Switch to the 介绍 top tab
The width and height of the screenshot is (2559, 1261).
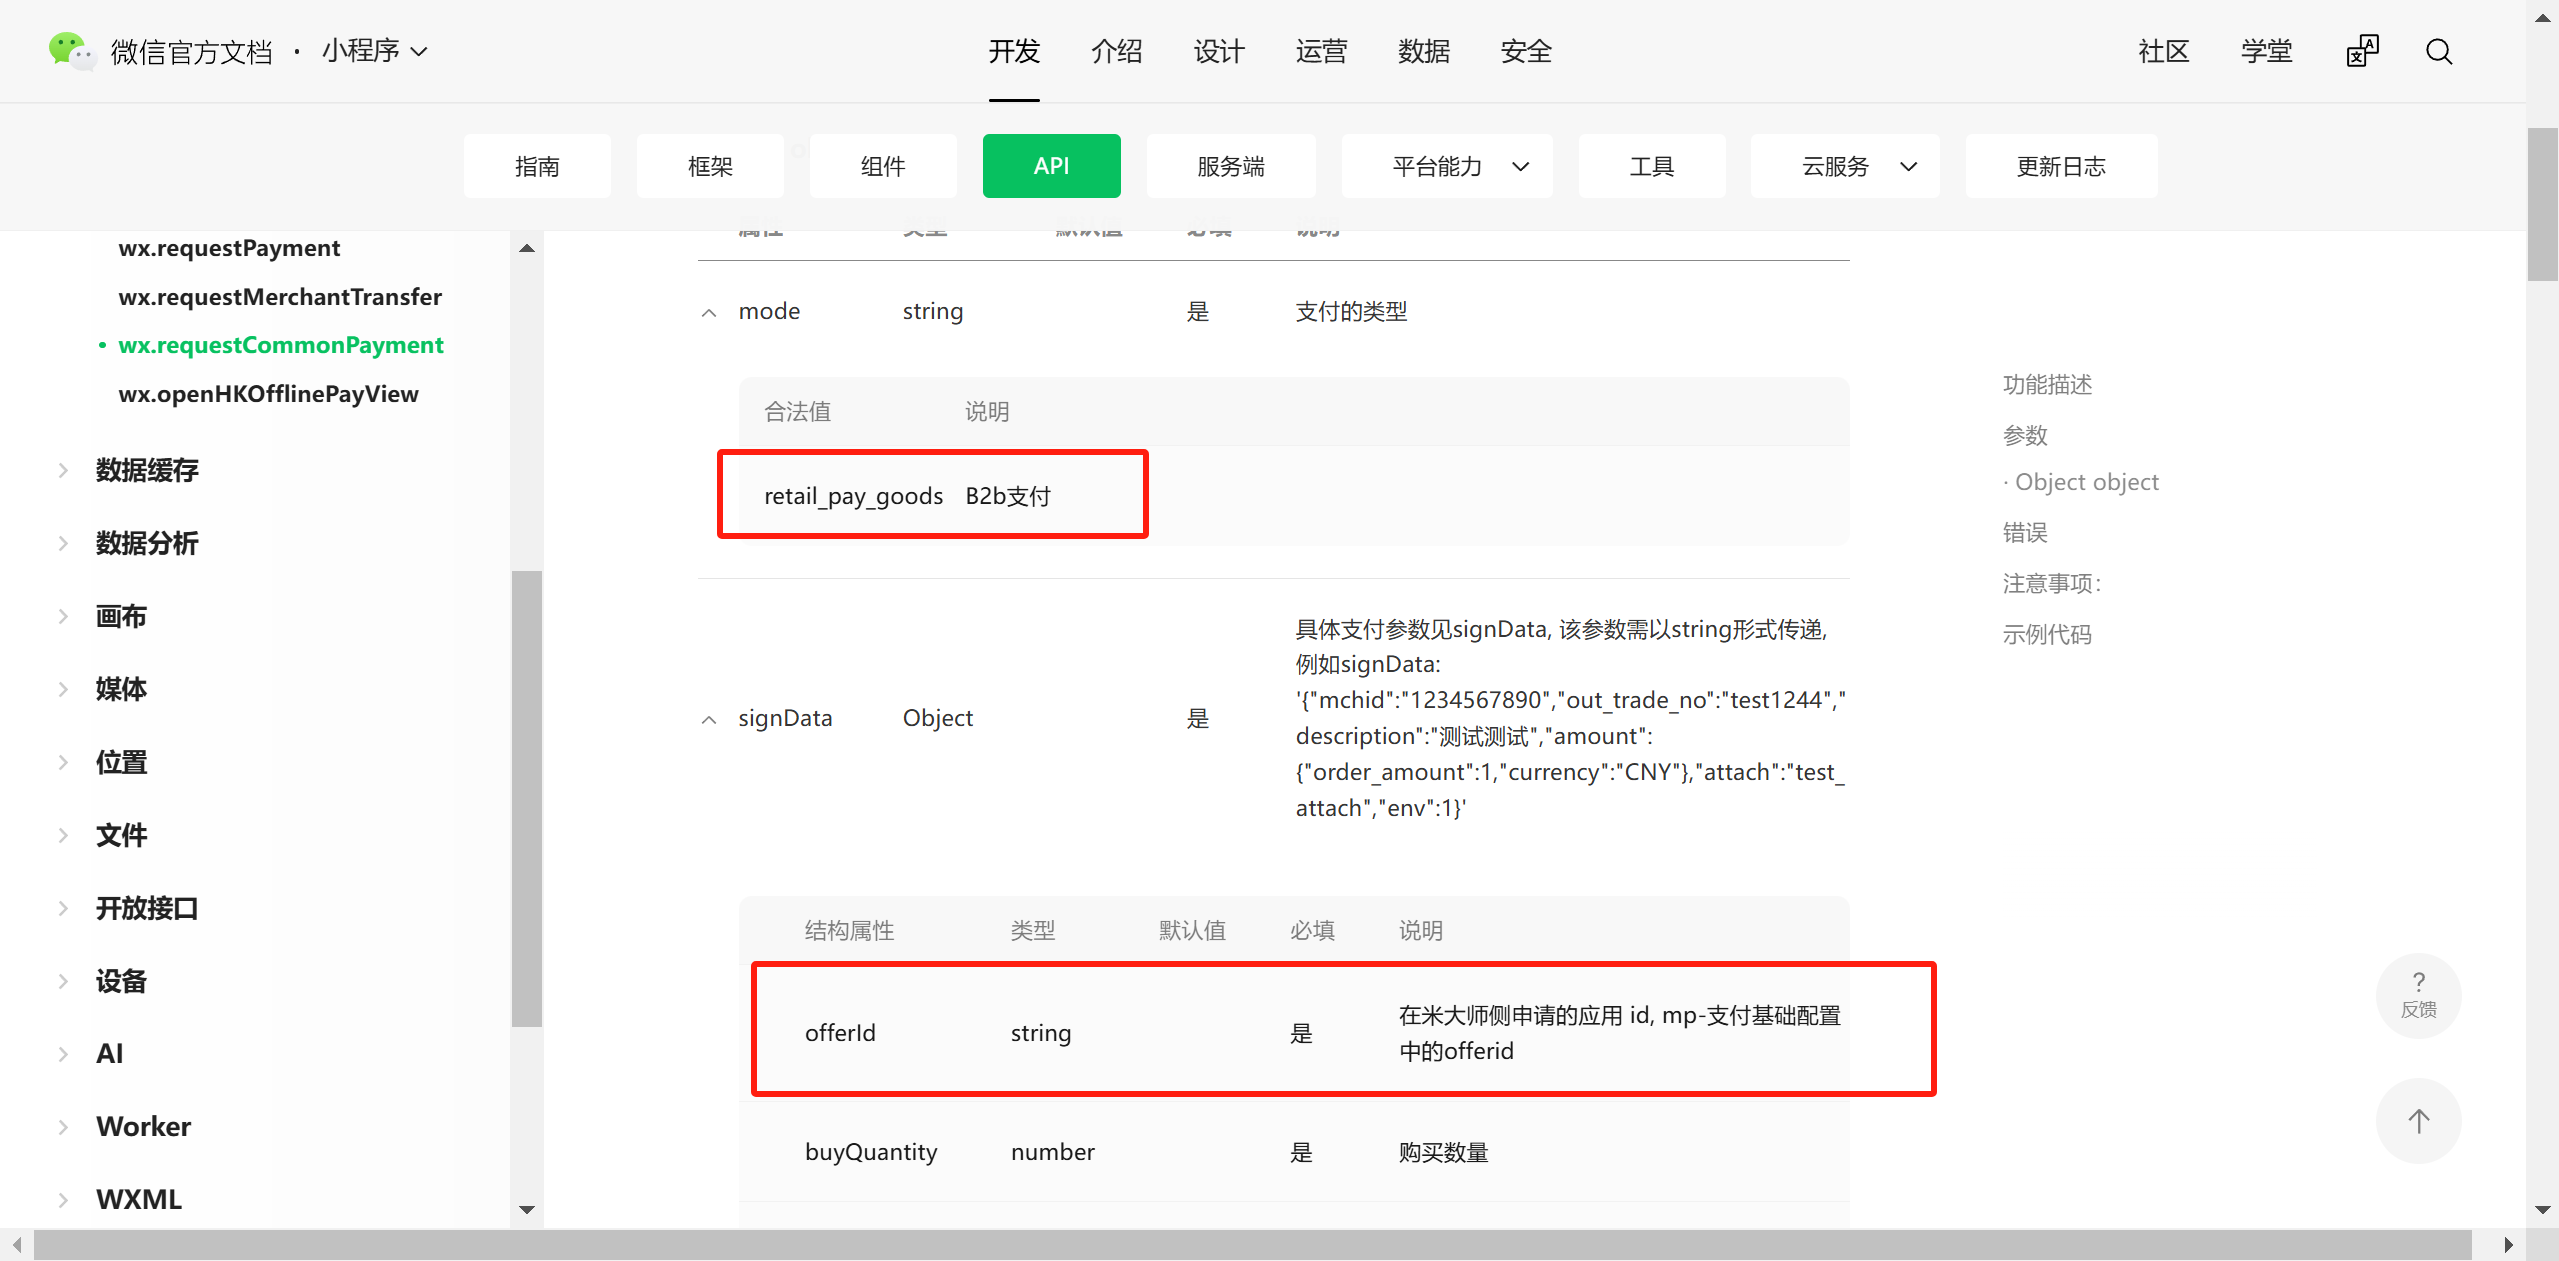point(1117,51)
